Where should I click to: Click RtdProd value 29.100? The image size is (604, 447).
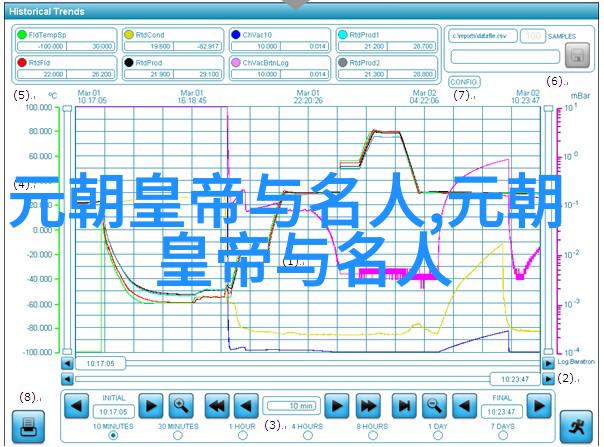click(198, 74)
